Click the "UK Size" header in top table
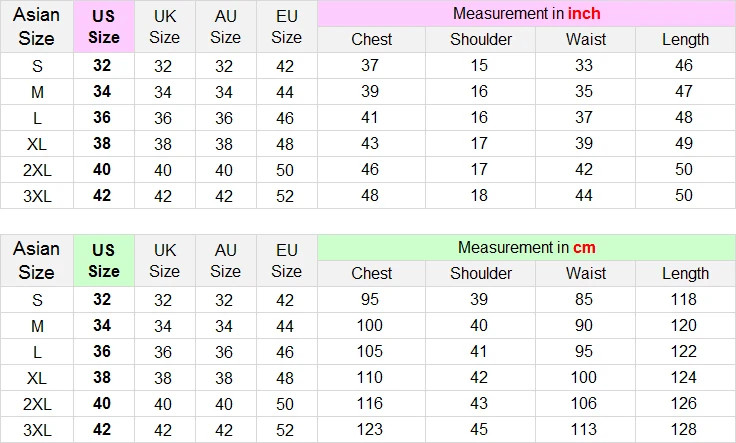The width and height of the screenshot is (736, 443). [164, 27]
